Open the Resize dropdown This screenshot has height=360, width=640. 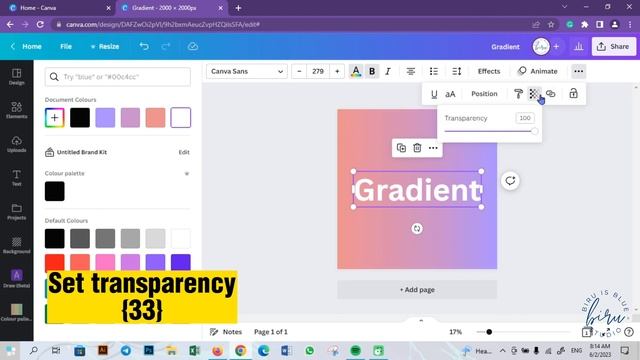pos(105,47)
